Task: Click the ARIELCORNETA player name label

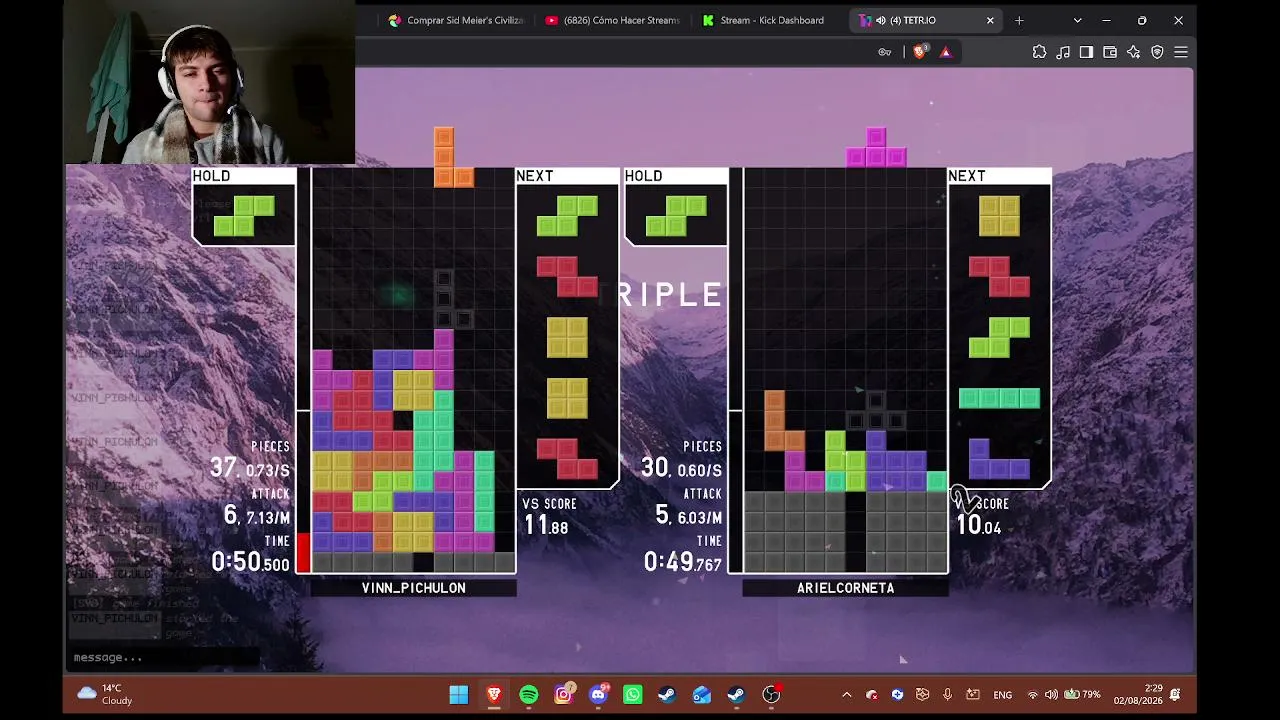Action: pos(846,588)
